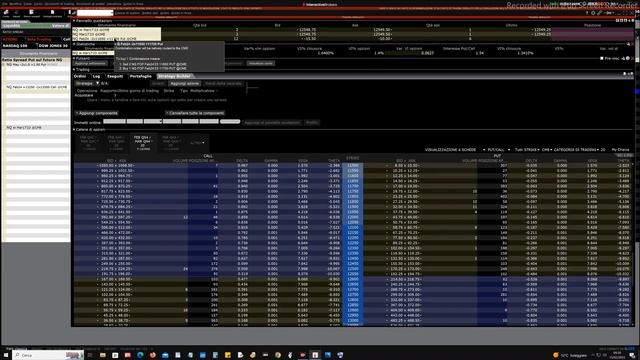Collapse the Trading section
Image resolution: width=640 pixels, height=360 pixels.
tap(74, 69)
